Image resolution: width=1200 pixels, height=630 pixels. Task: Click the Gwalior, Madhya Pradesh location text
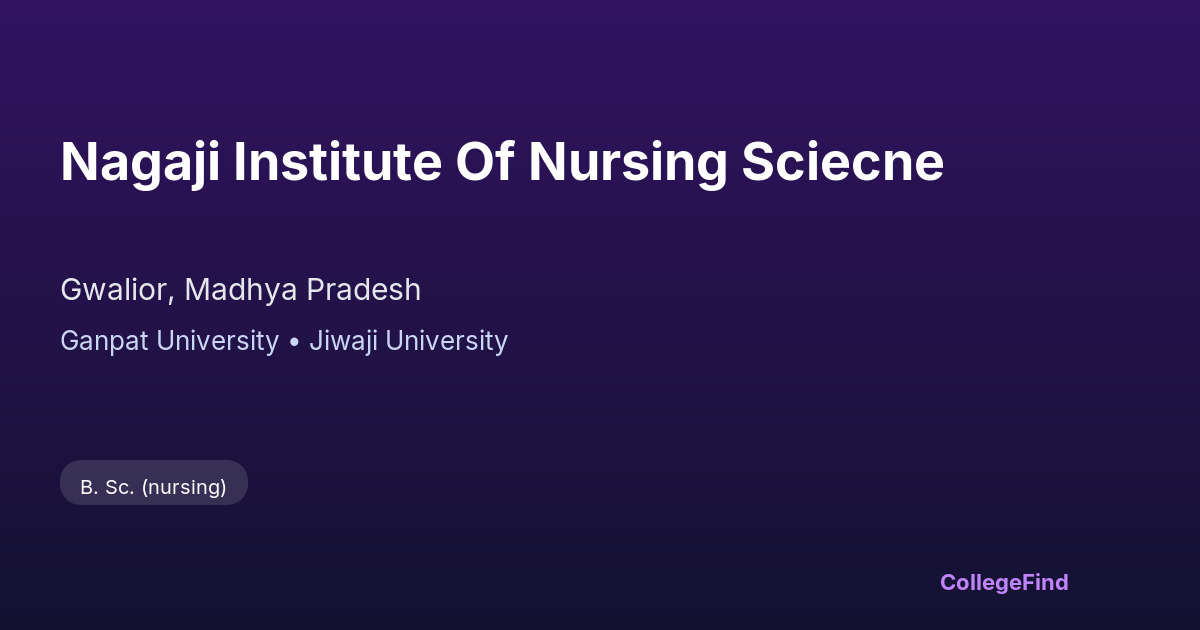coord(240,290)
